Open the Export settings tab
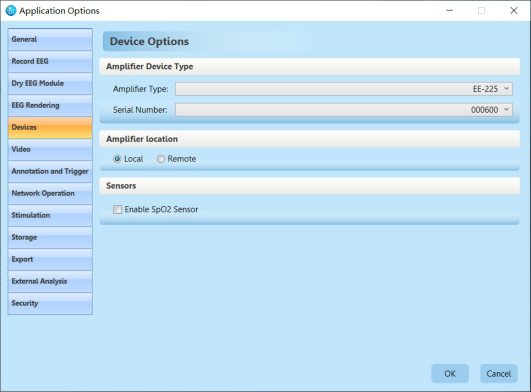The height and width of the screenshot is (392, 531). (x=50, y=260)
